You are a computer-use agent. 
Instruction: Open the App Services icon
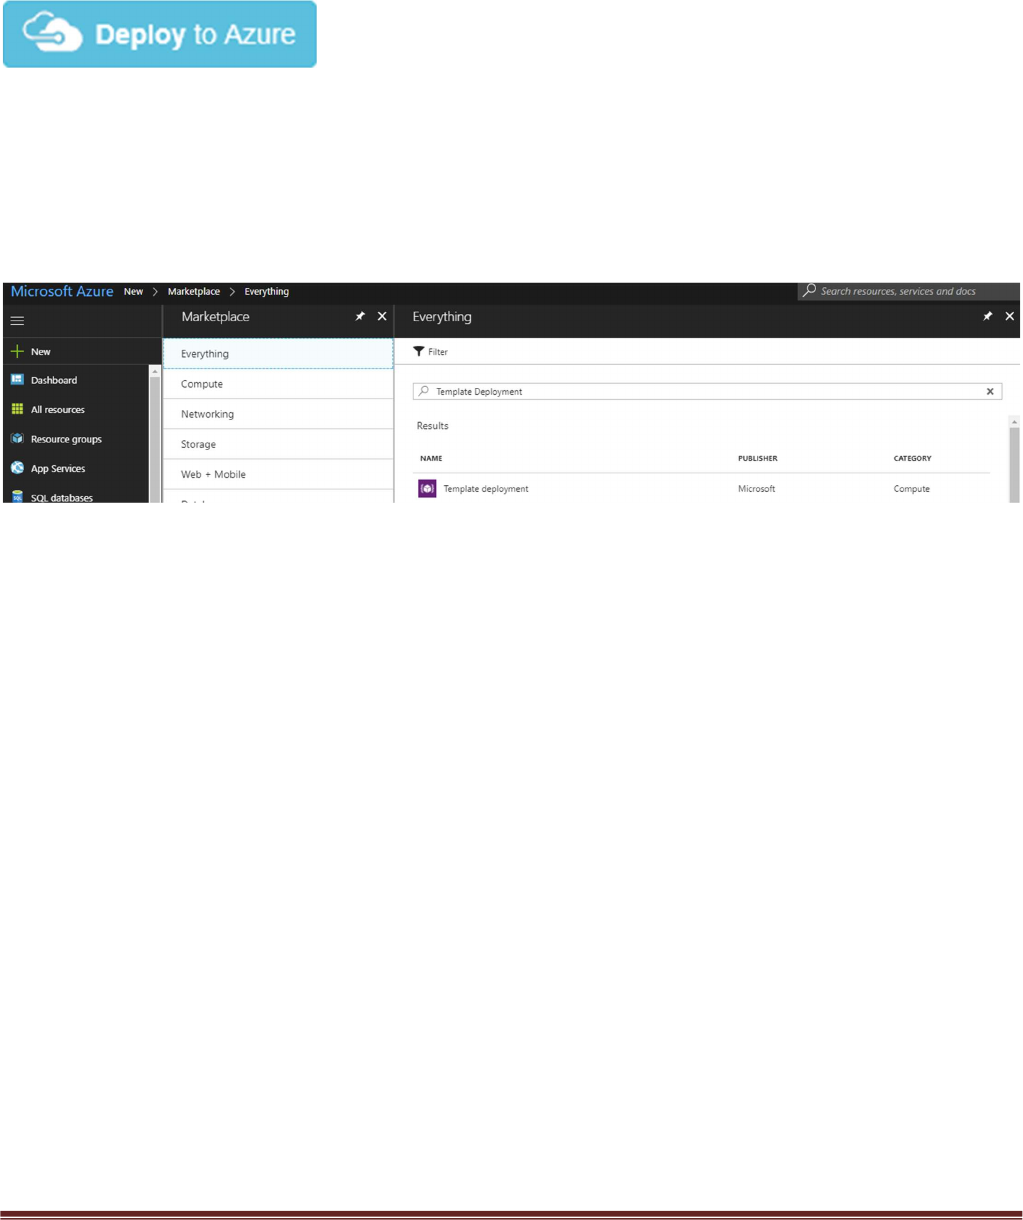(x=17, y=468)
